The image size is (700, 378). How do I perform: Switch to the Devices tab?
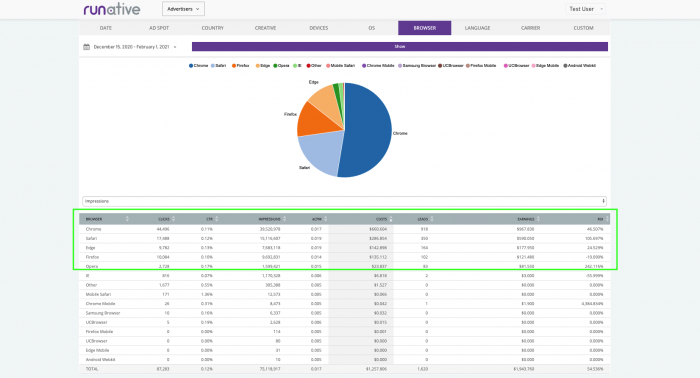click(x=319, y=28)
